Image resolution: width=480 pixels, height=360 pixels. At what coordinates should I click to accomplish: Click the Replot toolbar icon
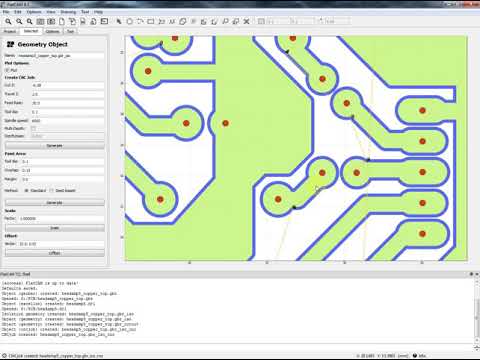tap(40, 21)
